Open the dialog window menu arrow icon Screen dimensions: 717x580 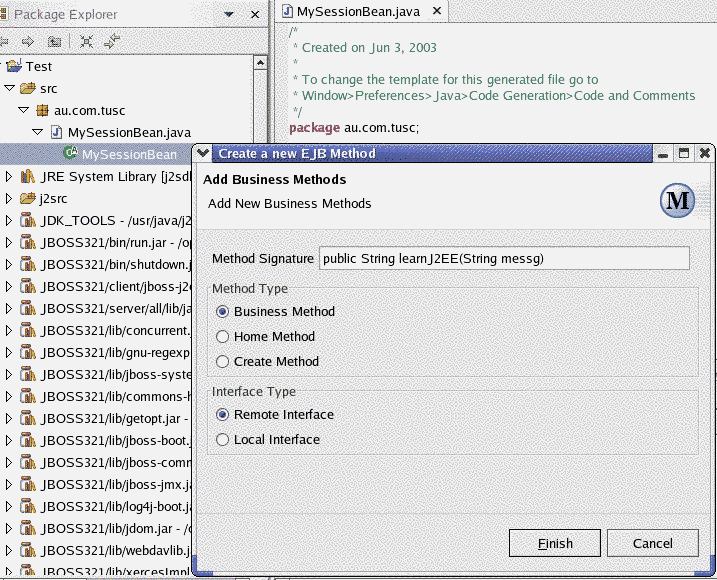pos(203,153)
